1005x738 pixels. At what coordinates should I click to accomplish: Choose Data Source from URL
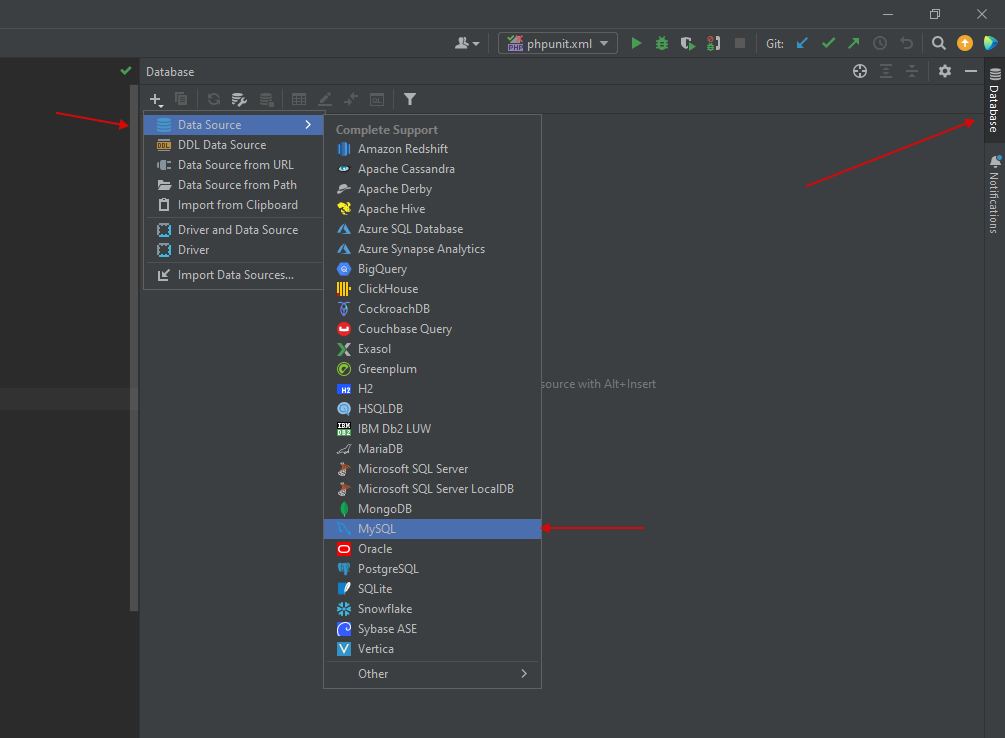pos(234,165)
